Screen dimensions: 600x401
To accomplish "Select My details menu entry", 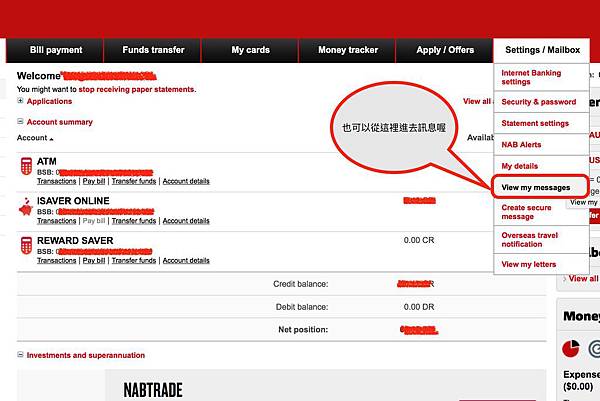I will 541,166.
